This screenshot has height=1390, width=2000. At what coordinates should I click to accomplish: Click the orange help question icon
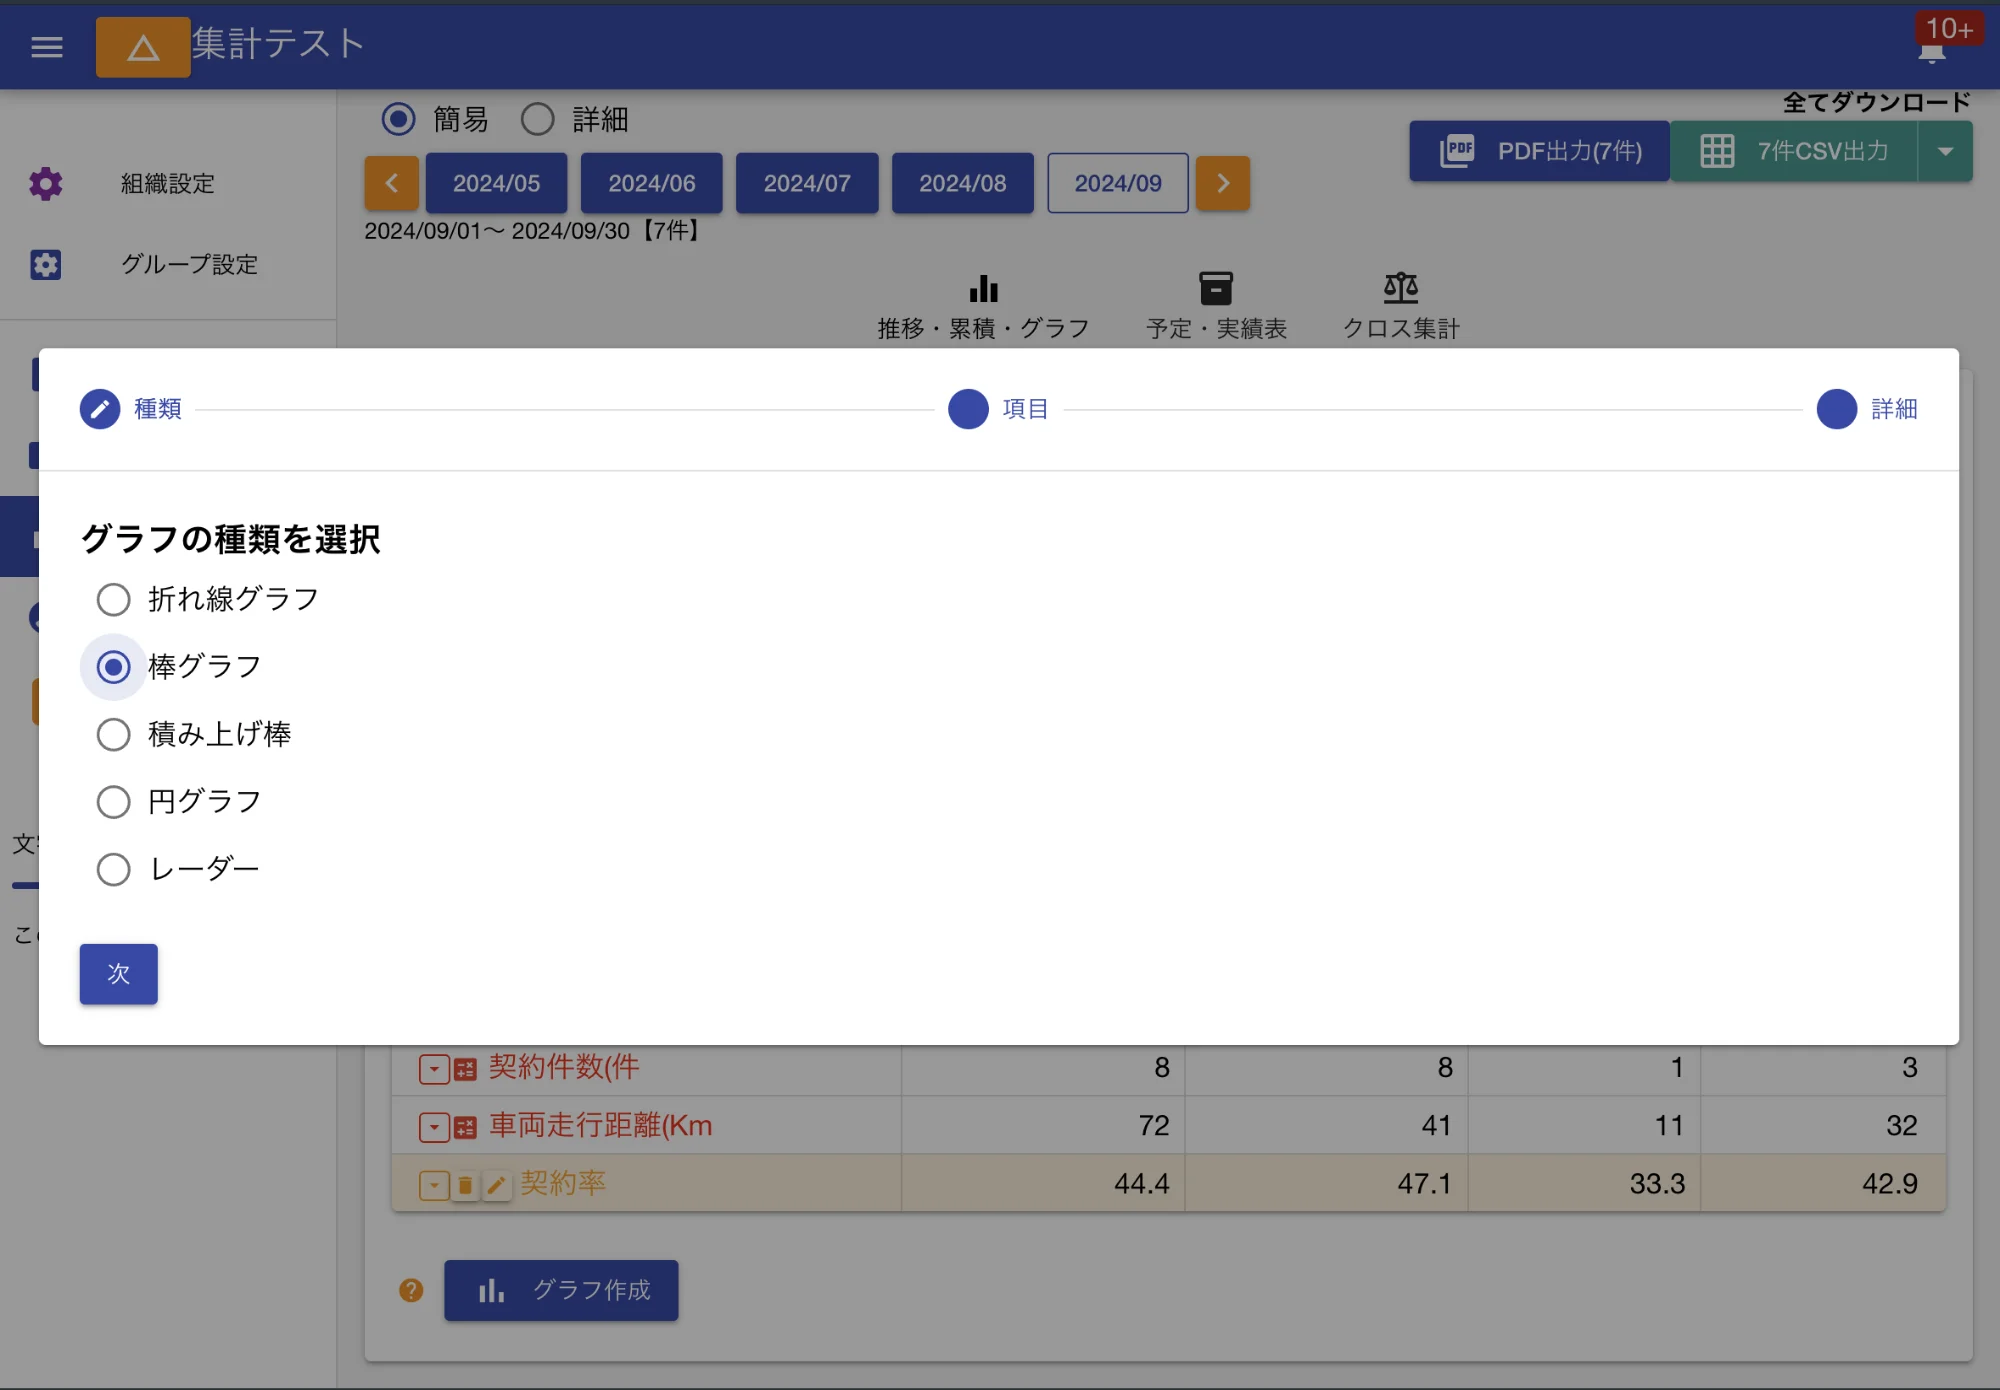(411, 1290)
